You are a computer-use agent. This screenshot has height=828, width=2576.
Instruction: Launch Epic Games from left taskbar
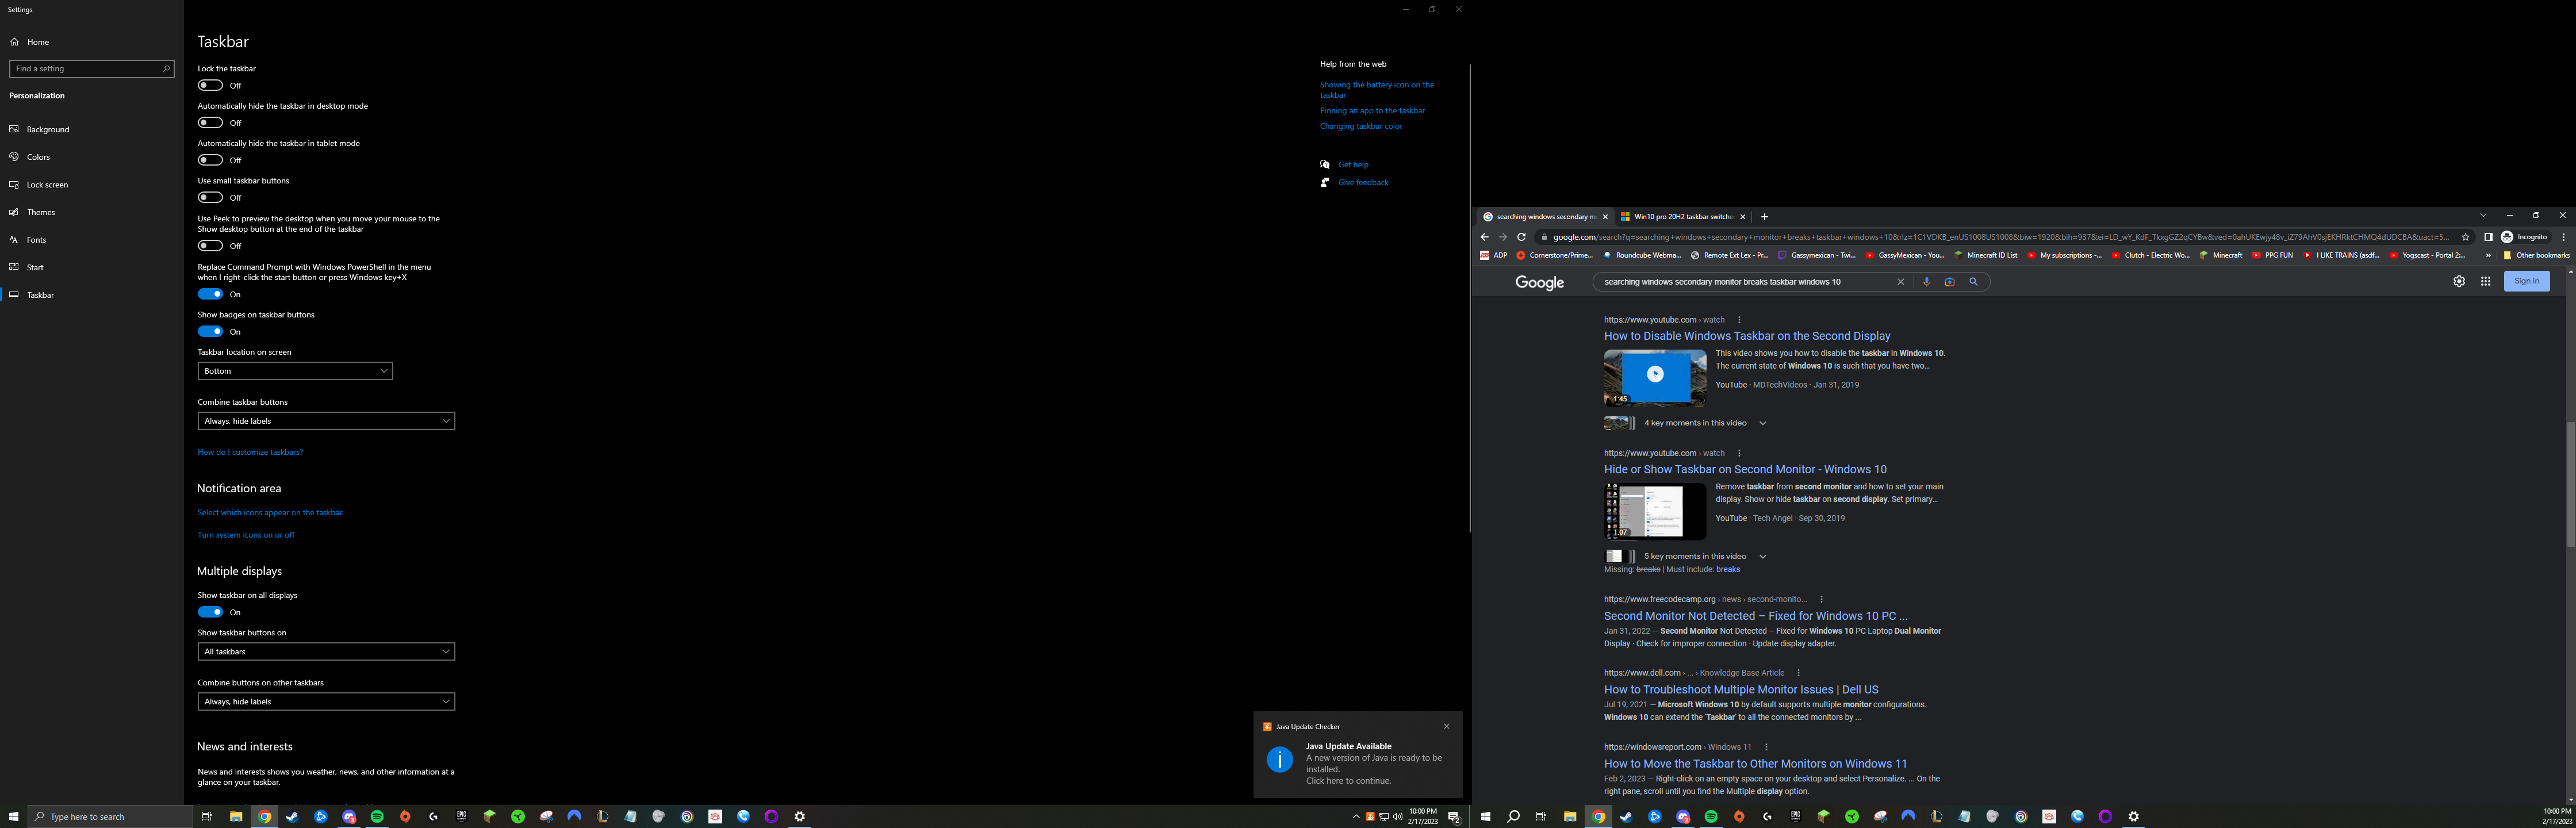pos(461,816)
